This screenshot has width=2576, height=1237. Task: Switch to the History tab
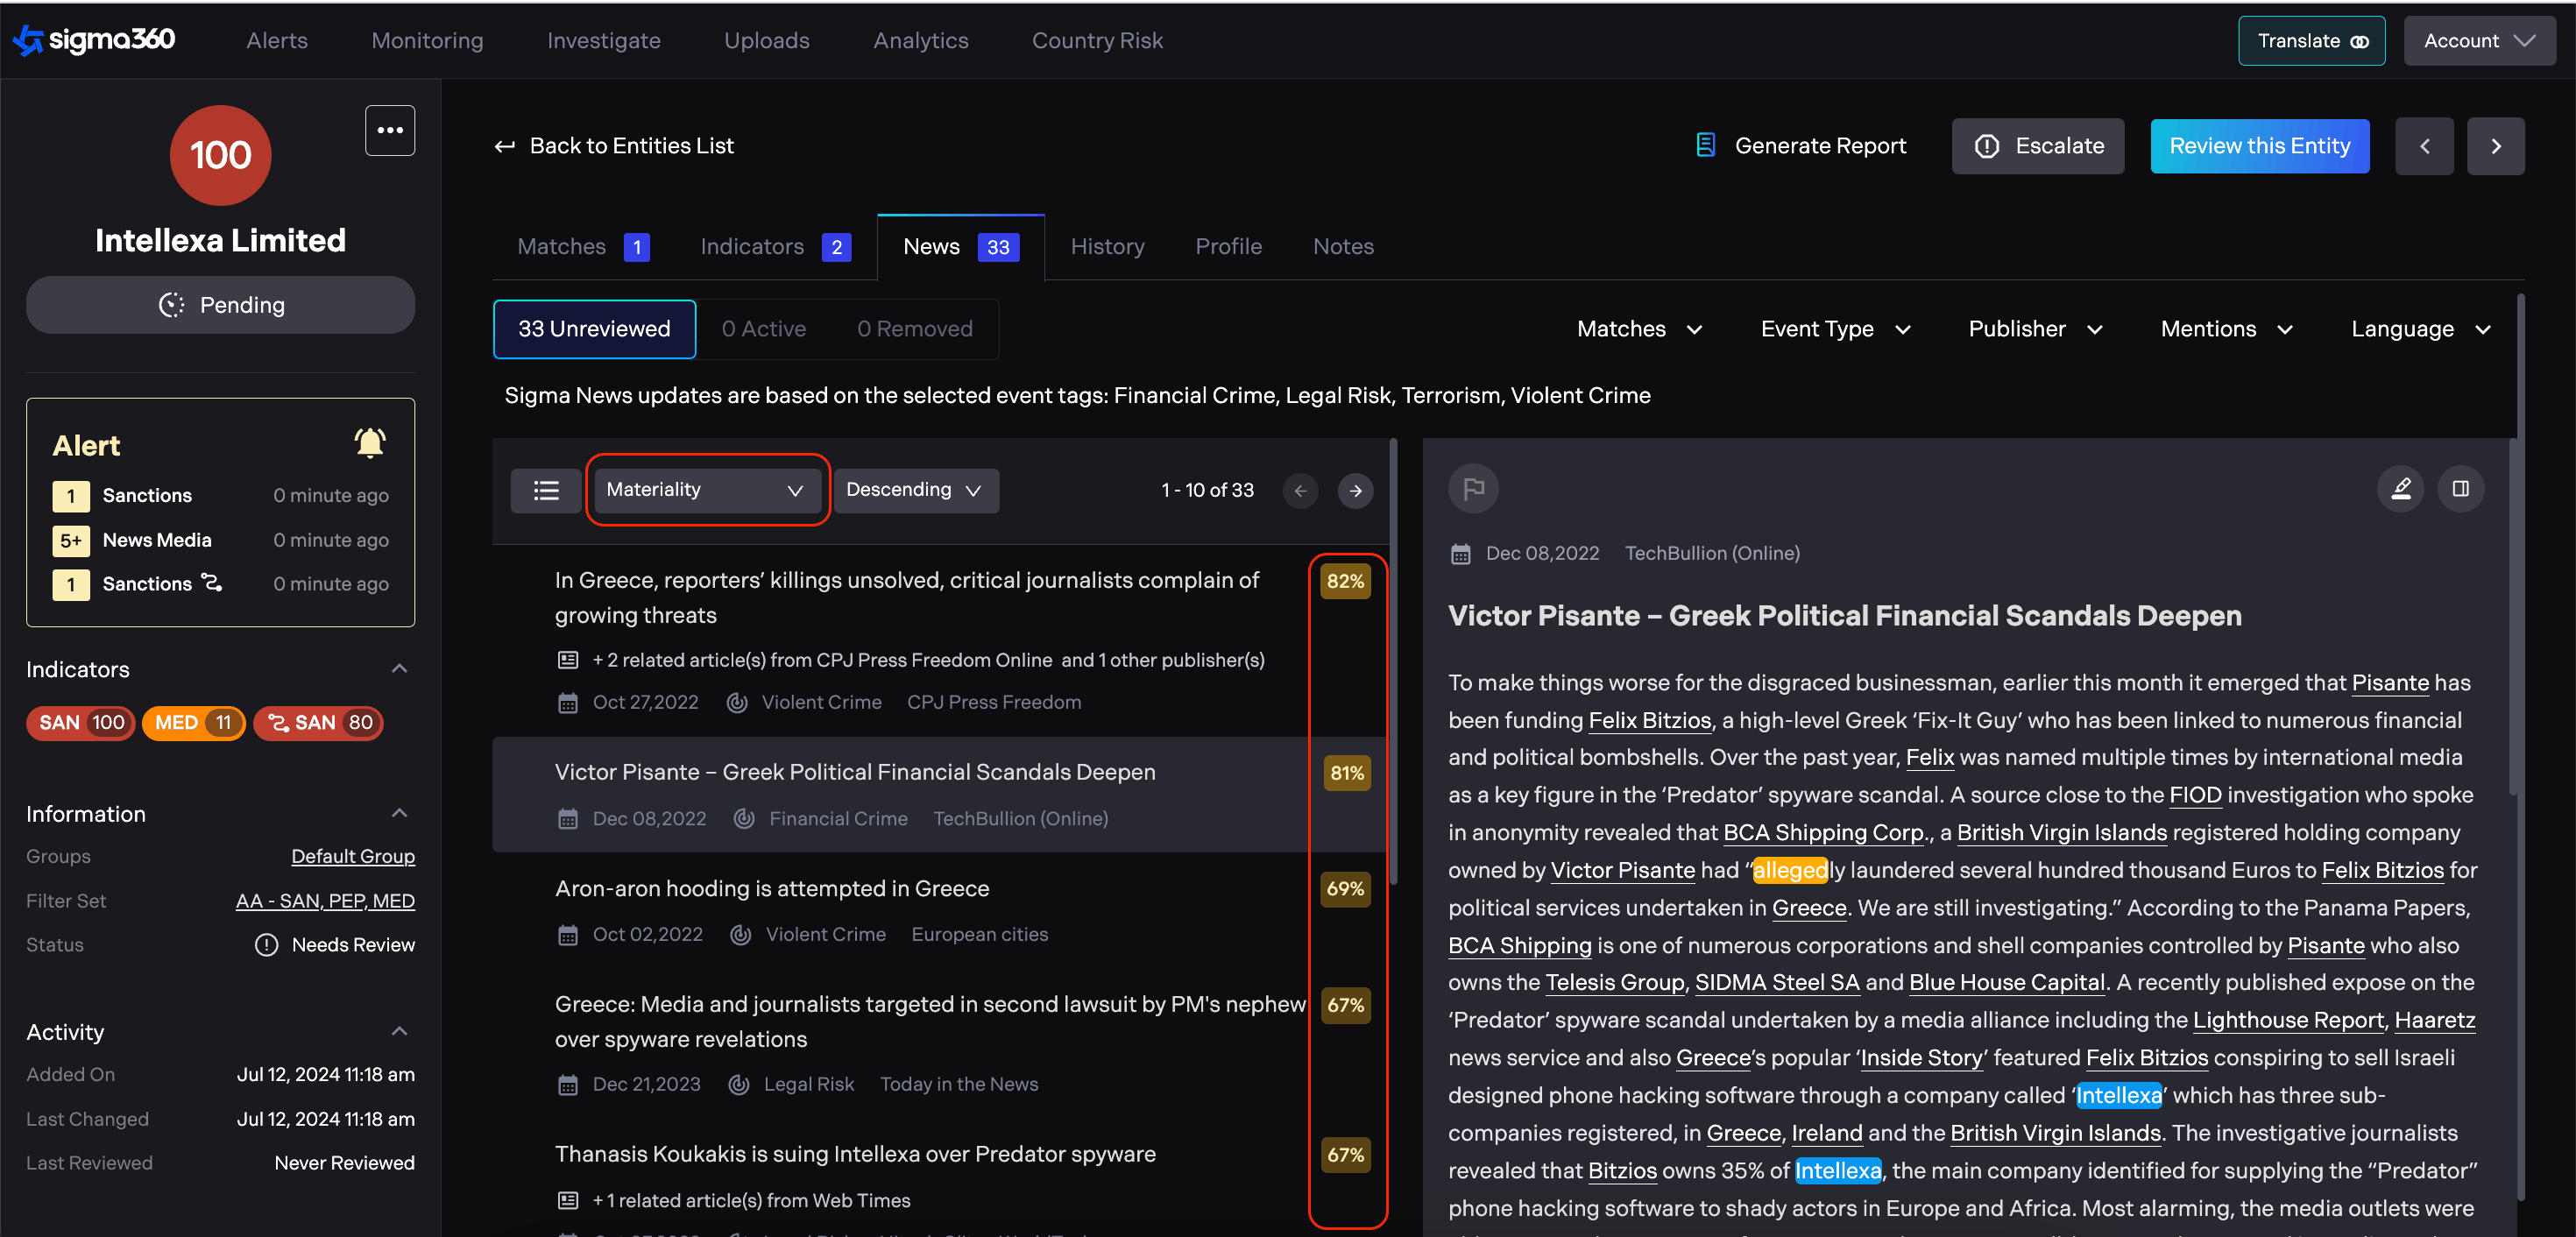pyautogui.click(x=1107, y=247)
